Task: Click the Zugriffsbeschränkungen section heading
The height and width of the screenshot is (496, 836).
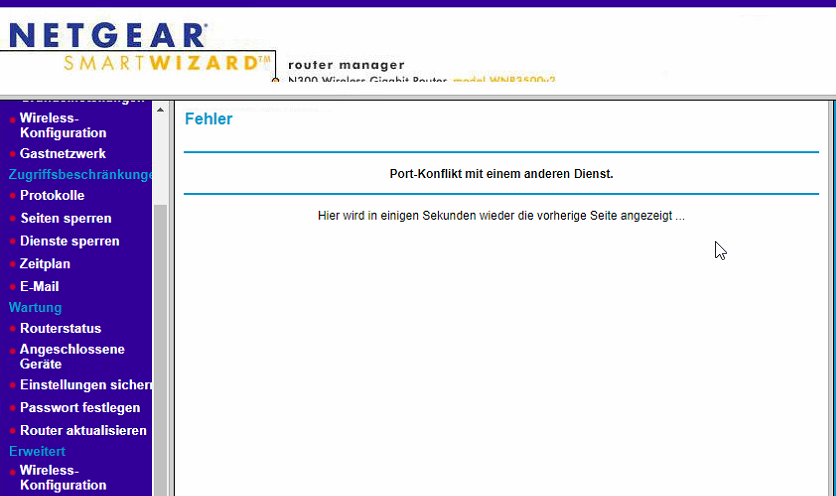Action: pyautogui.click(x=80, y=174)
